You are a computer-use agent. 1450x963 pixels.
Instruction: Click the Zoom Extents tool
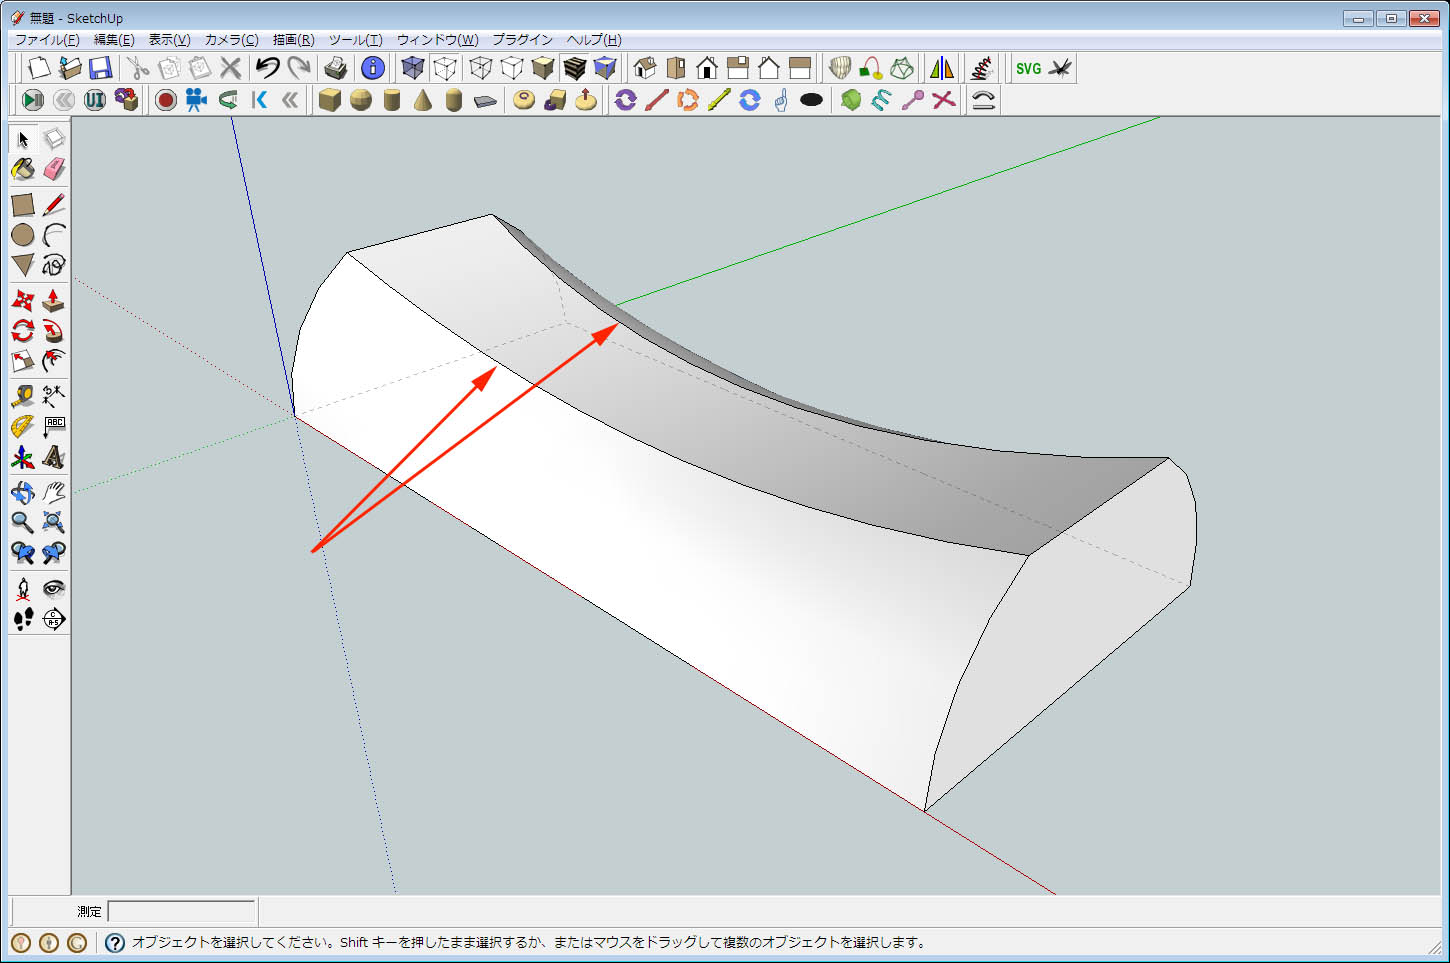coord(54,522)
